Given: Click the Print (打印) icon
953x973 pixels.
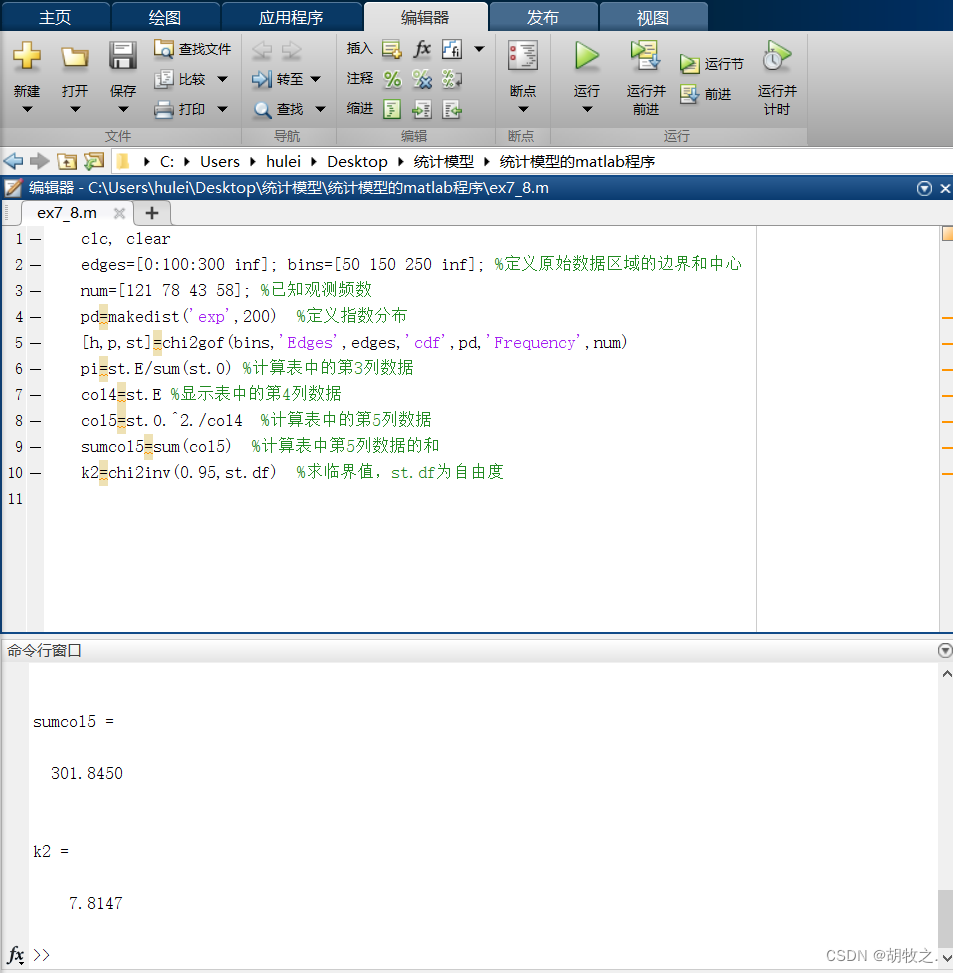Looking at the screenshot, I should pos(164,109).
